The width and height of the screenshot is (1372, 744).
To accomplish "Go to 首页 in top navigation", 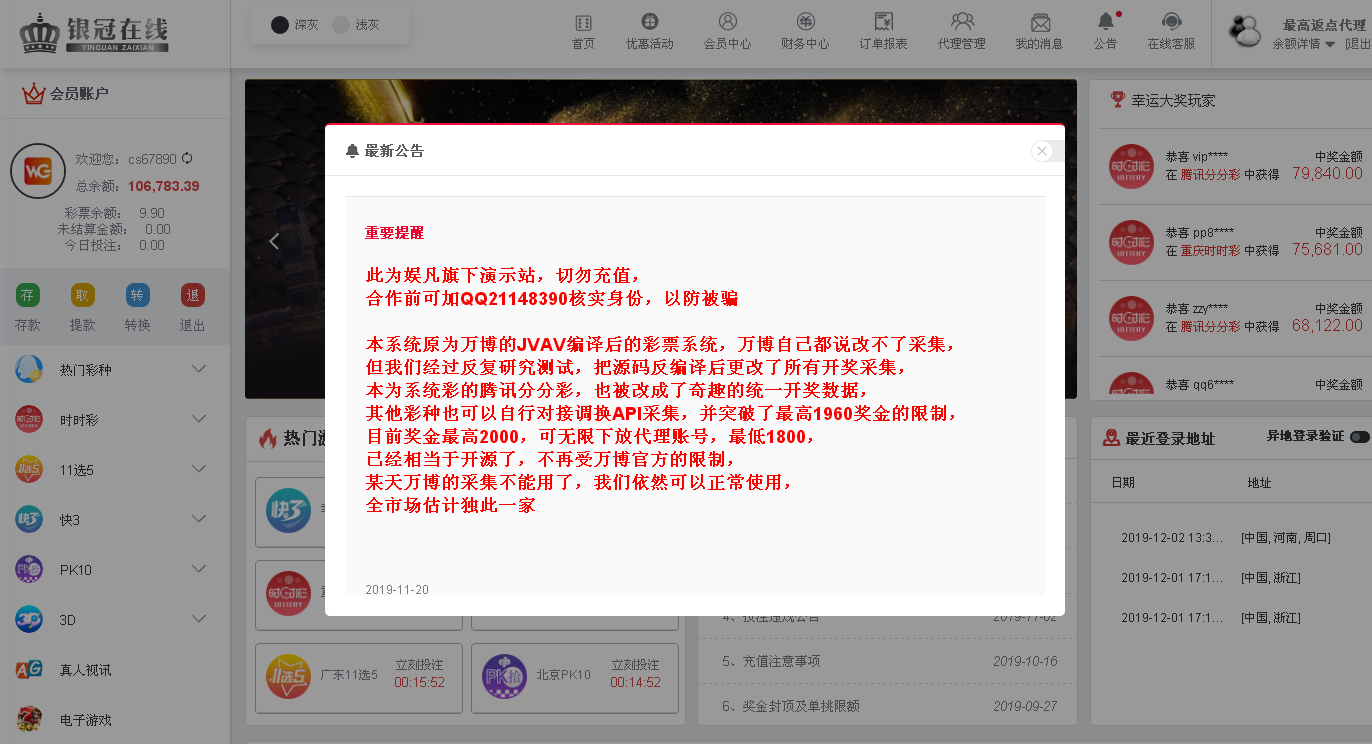I will [x=583, y=32].
